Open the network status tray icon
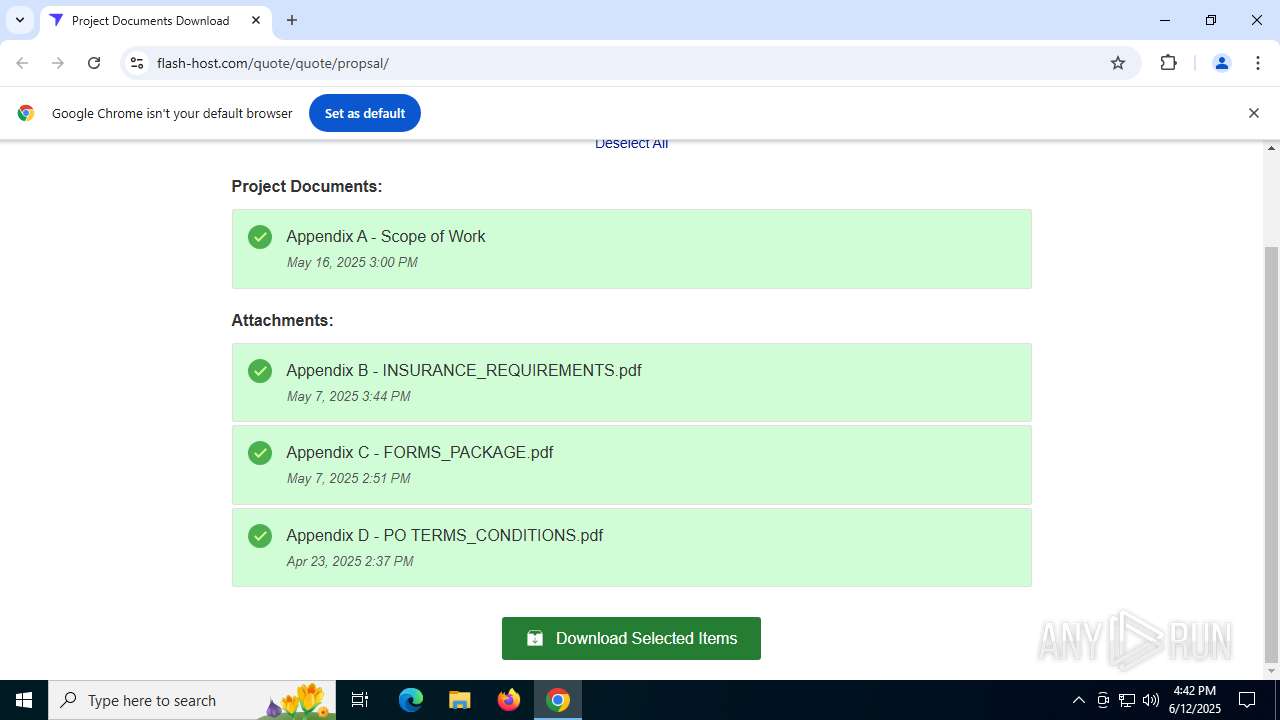1280x720 pixels. coord(1127,700)
